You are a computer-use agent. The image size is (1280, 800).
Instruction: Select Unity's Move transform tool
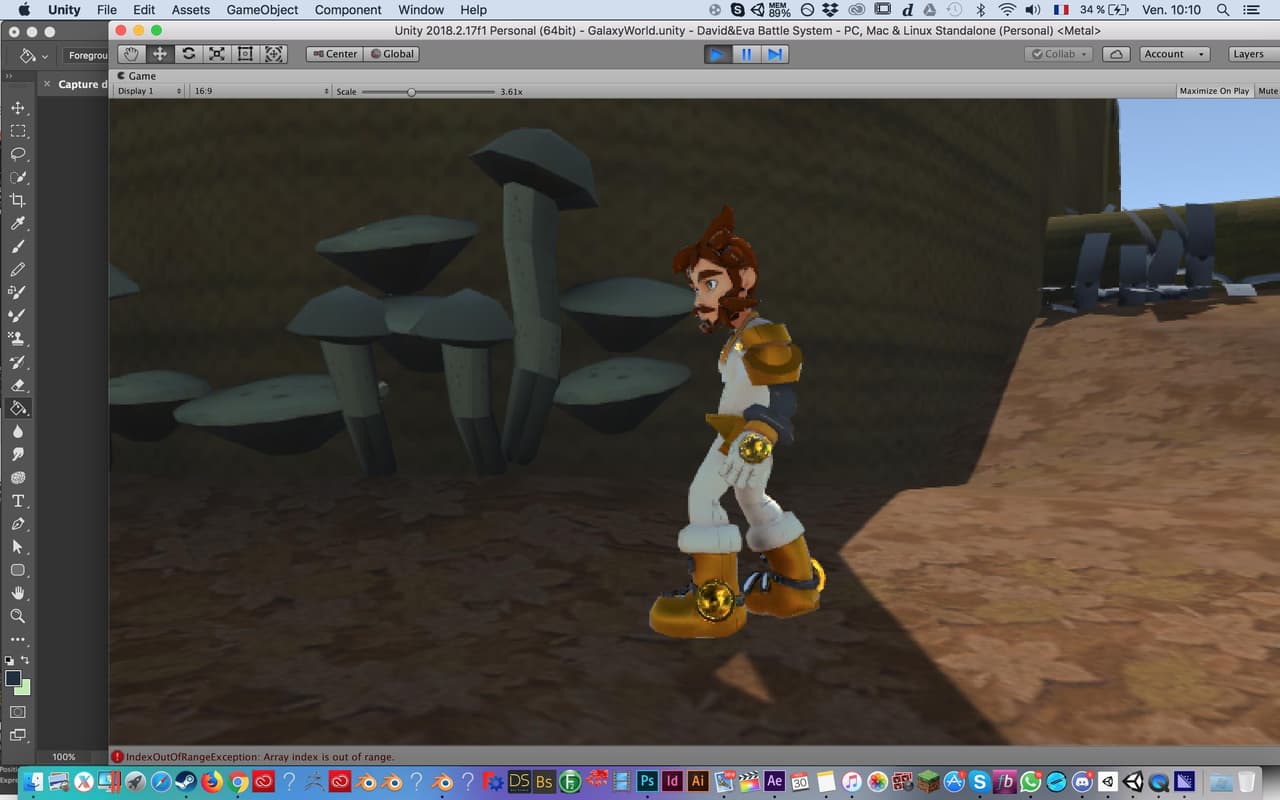160,54
